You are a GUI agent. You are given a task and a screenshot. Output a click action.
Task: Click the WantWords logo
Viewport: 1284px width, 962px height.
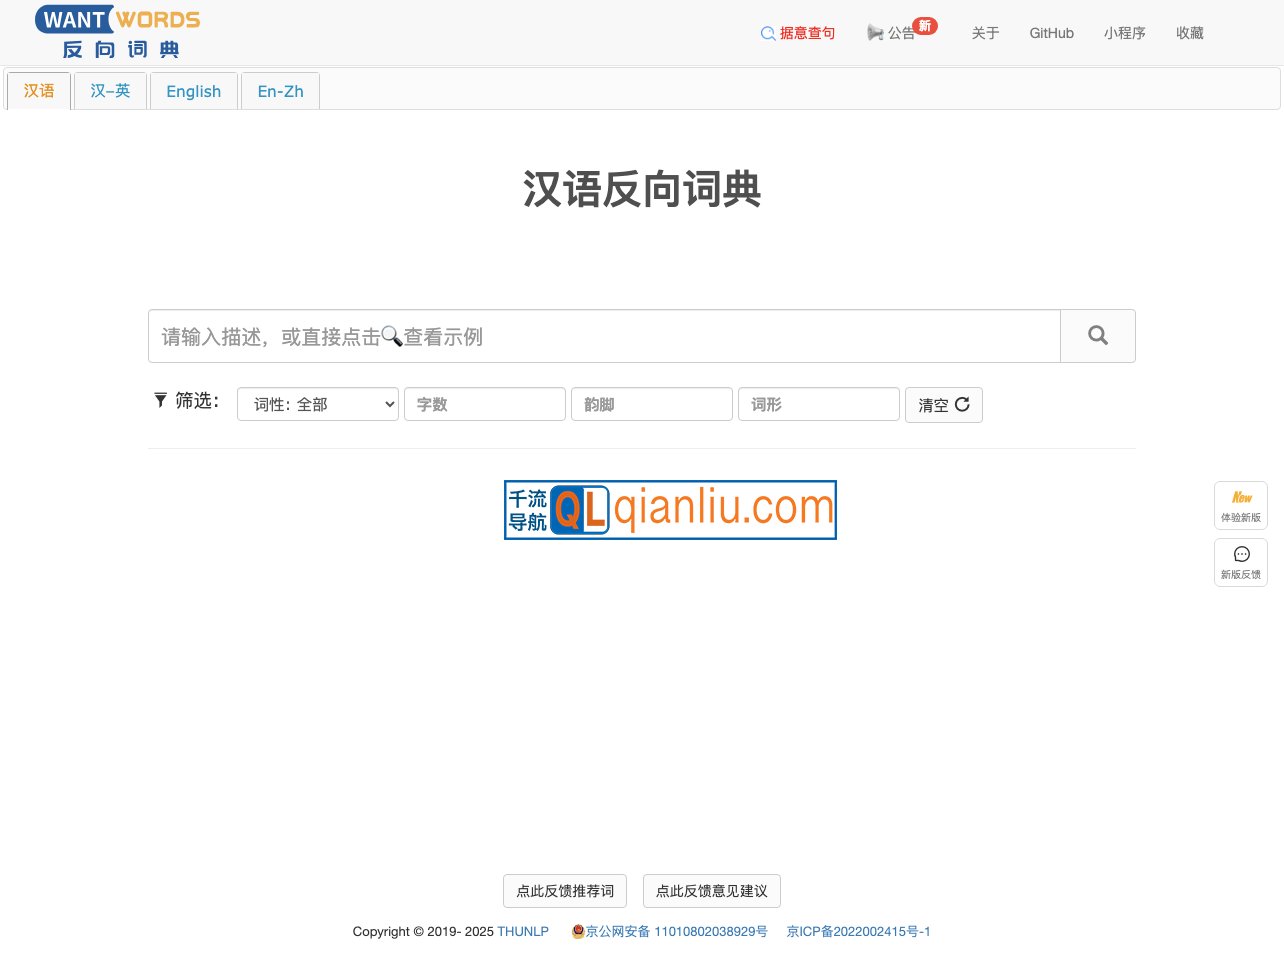116,30
